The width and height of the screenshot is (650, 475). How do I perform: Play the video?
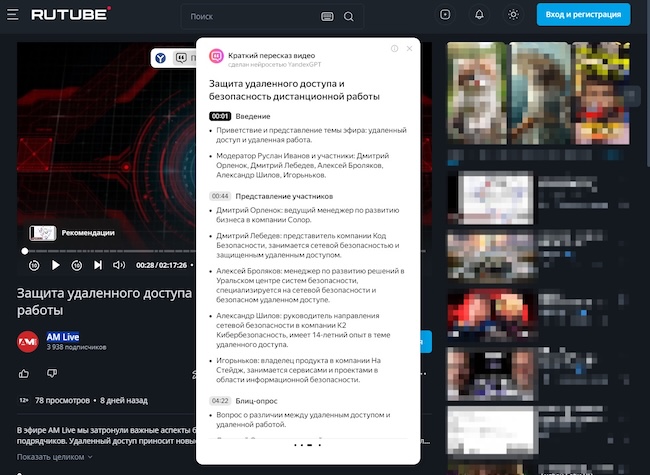[x=55, y=265]
